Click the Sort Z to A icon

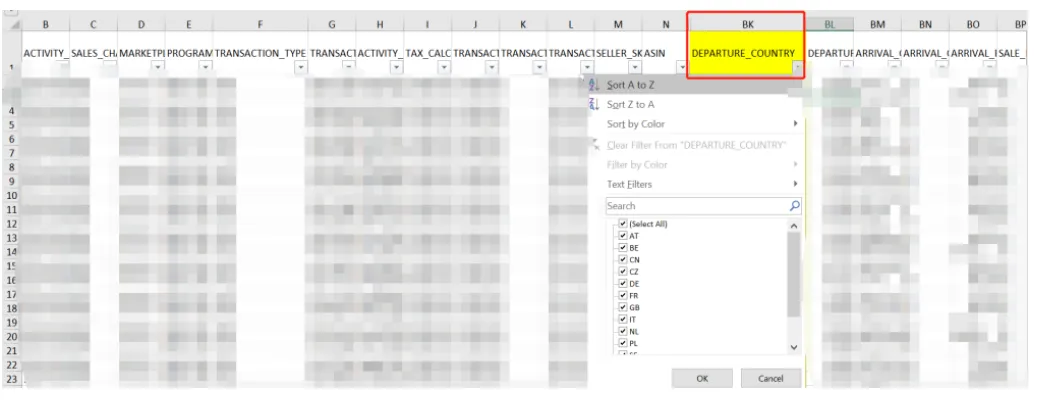pos(594,104)
